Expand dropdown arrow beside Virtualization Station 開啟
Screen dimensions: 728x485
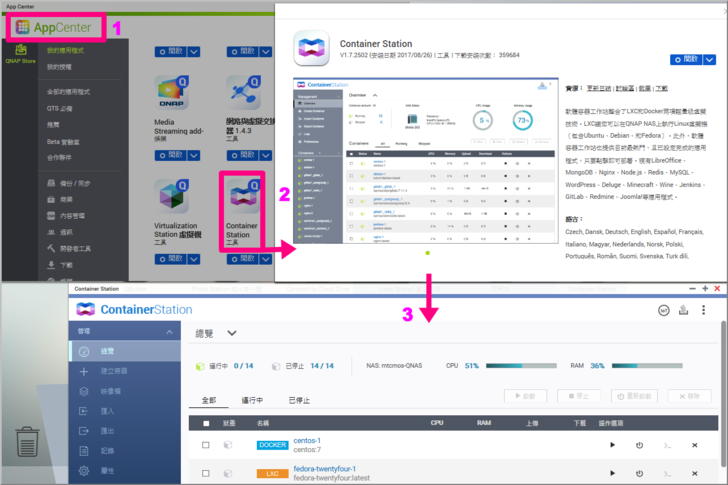coord(194,259)
